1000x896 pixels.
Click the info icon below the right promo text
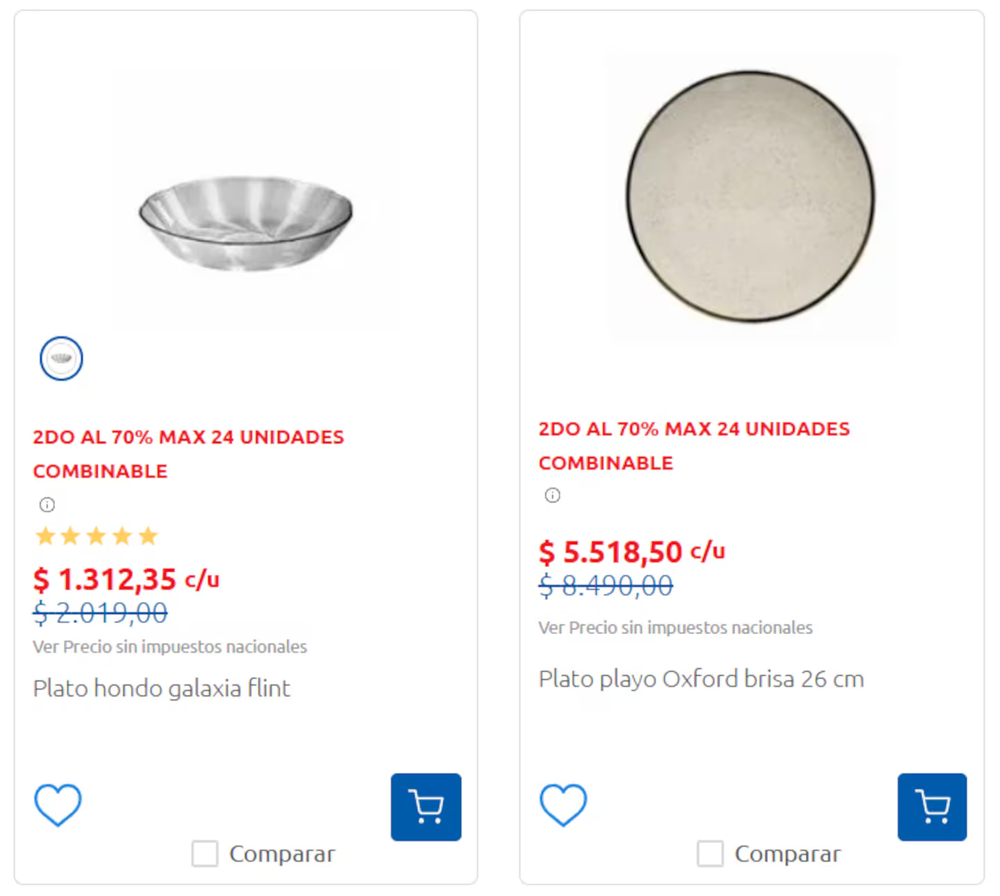click(x=551, y=495)
